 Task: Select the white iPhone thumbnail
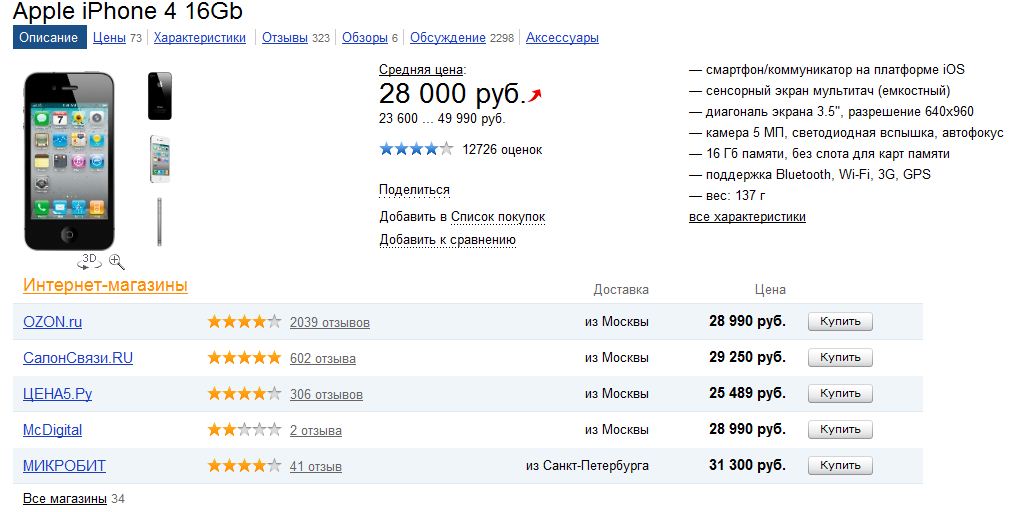[x=160, y=159]
